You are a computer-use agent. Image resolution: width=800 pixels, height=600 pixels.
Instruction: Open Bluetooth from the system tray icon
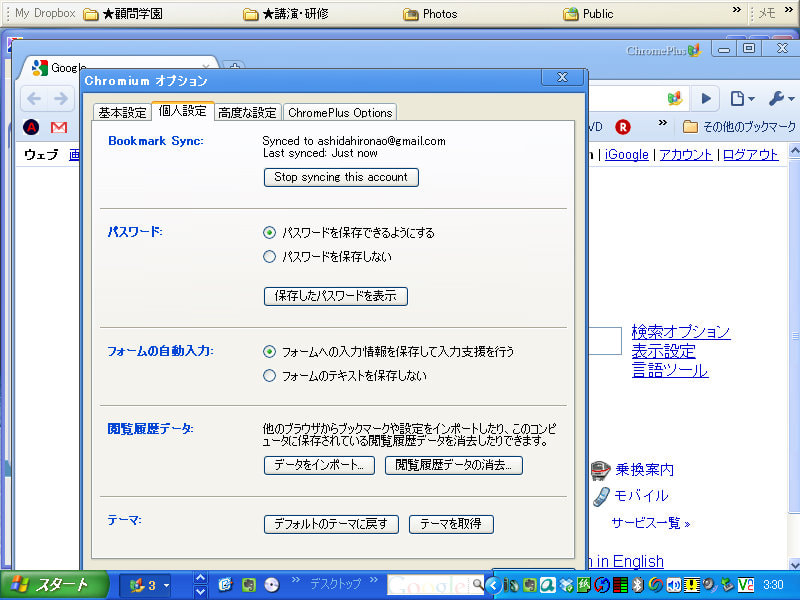[636, 584]
